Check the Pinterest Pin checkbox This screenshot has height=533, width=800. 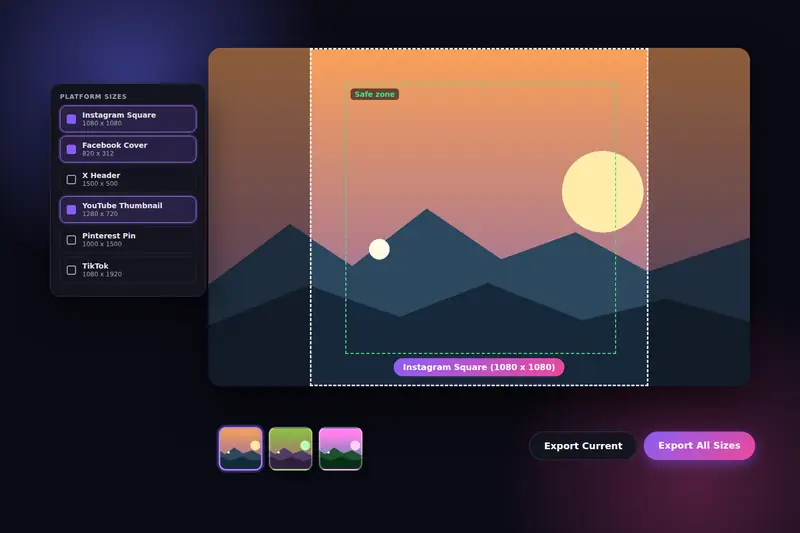pyautogui.click(x=71, y=240)
